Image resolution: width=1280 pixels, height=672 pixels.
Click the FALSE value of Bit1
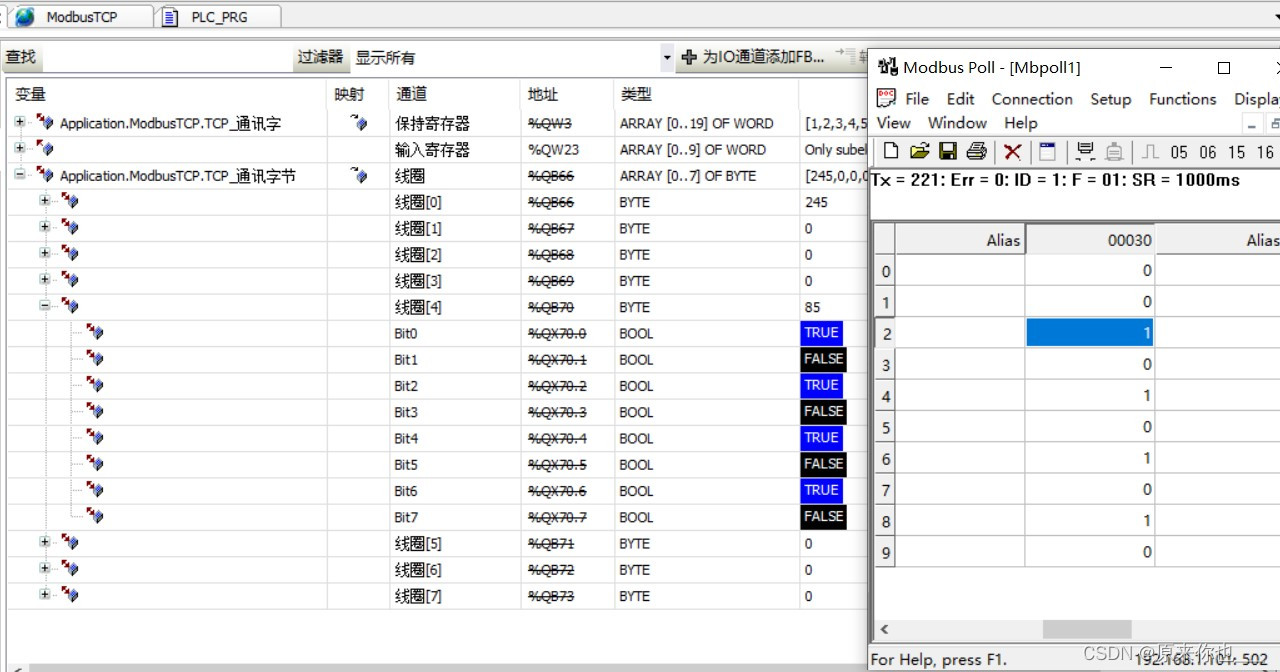coord(824,359)
